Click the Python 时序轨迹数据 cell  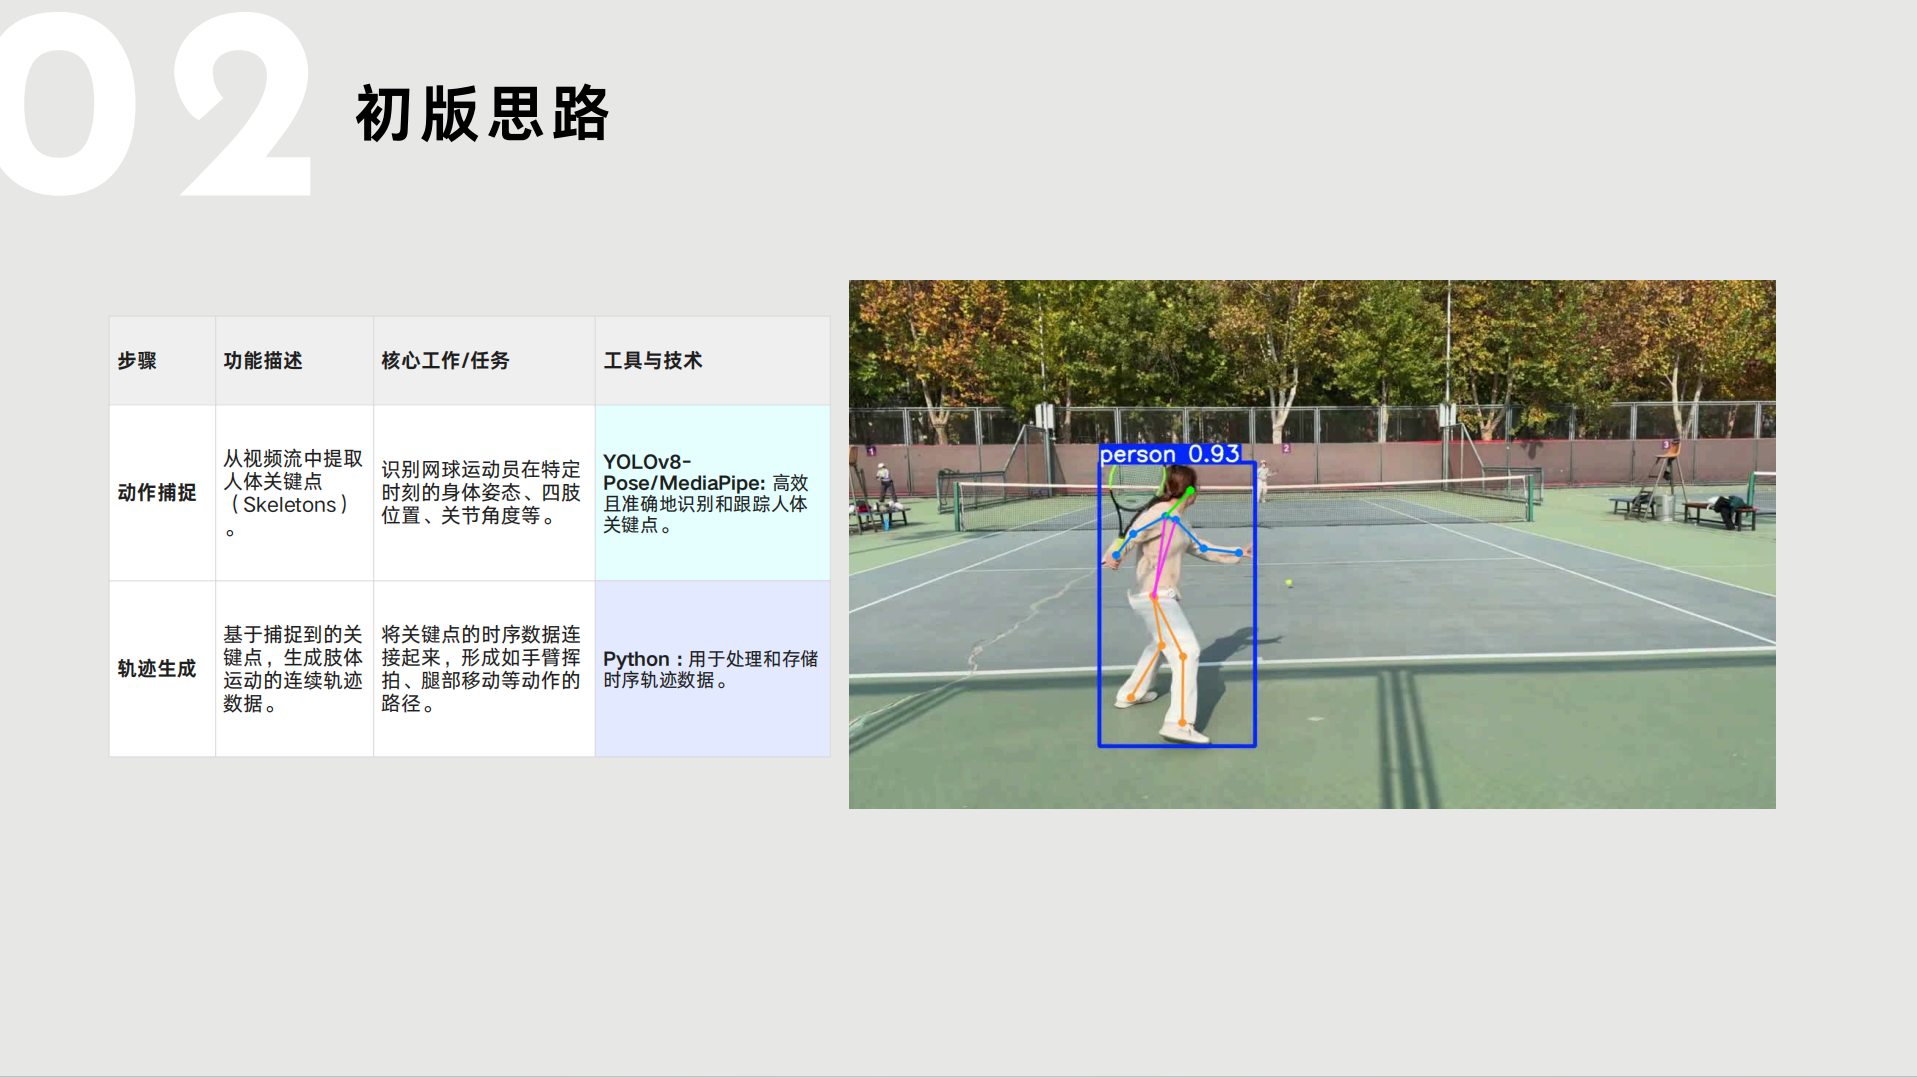tap(712, 669)
